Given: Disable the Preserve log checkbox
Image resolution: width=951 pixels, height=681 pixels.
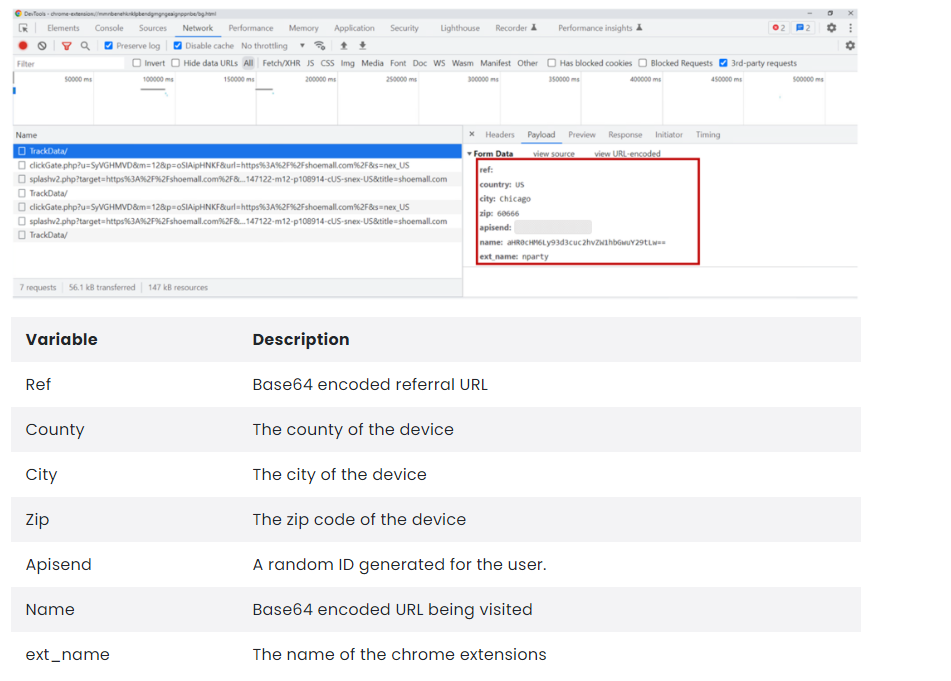Looking at the screenshot, I should (109, 46).
